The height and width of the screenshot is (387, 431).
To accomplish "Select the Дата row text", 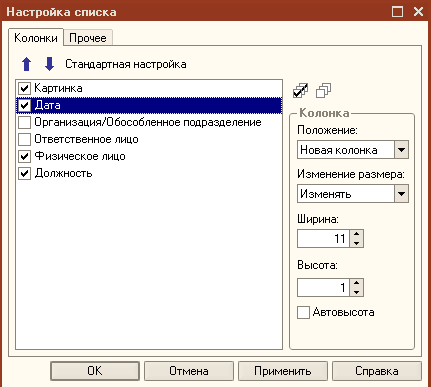I will [47, 105].
